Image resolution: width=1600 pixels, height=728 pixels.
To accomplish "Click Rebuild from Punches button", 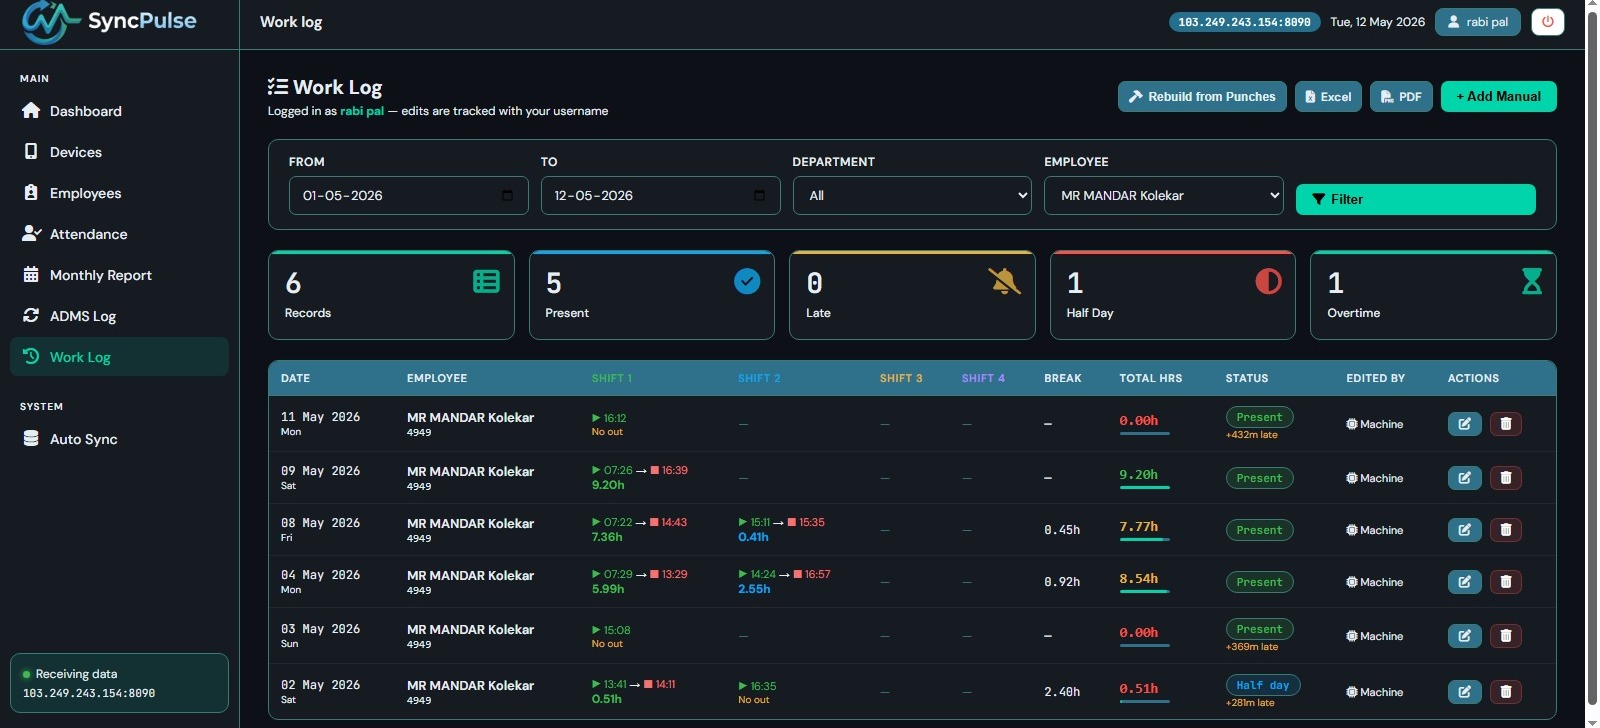I will coord(1202,96).
